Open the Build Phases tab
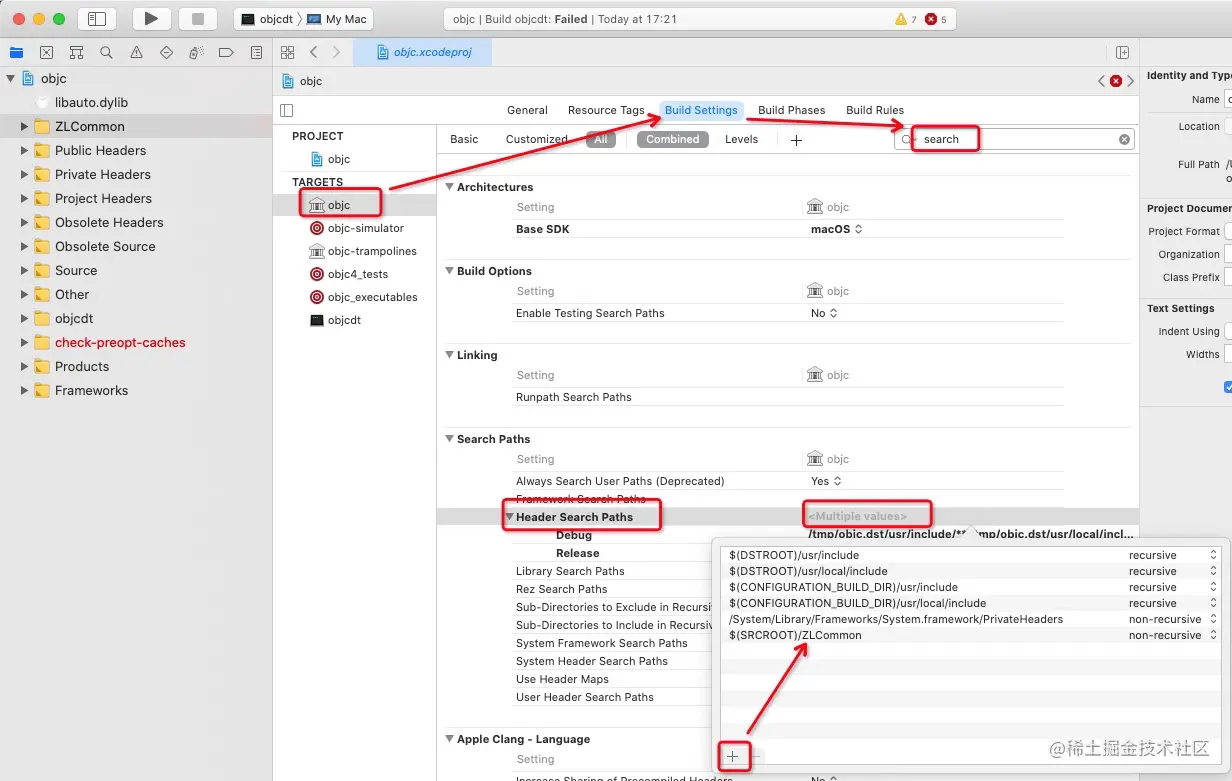The height and width of the screenshot is (781, 1232). pos(792,110)
